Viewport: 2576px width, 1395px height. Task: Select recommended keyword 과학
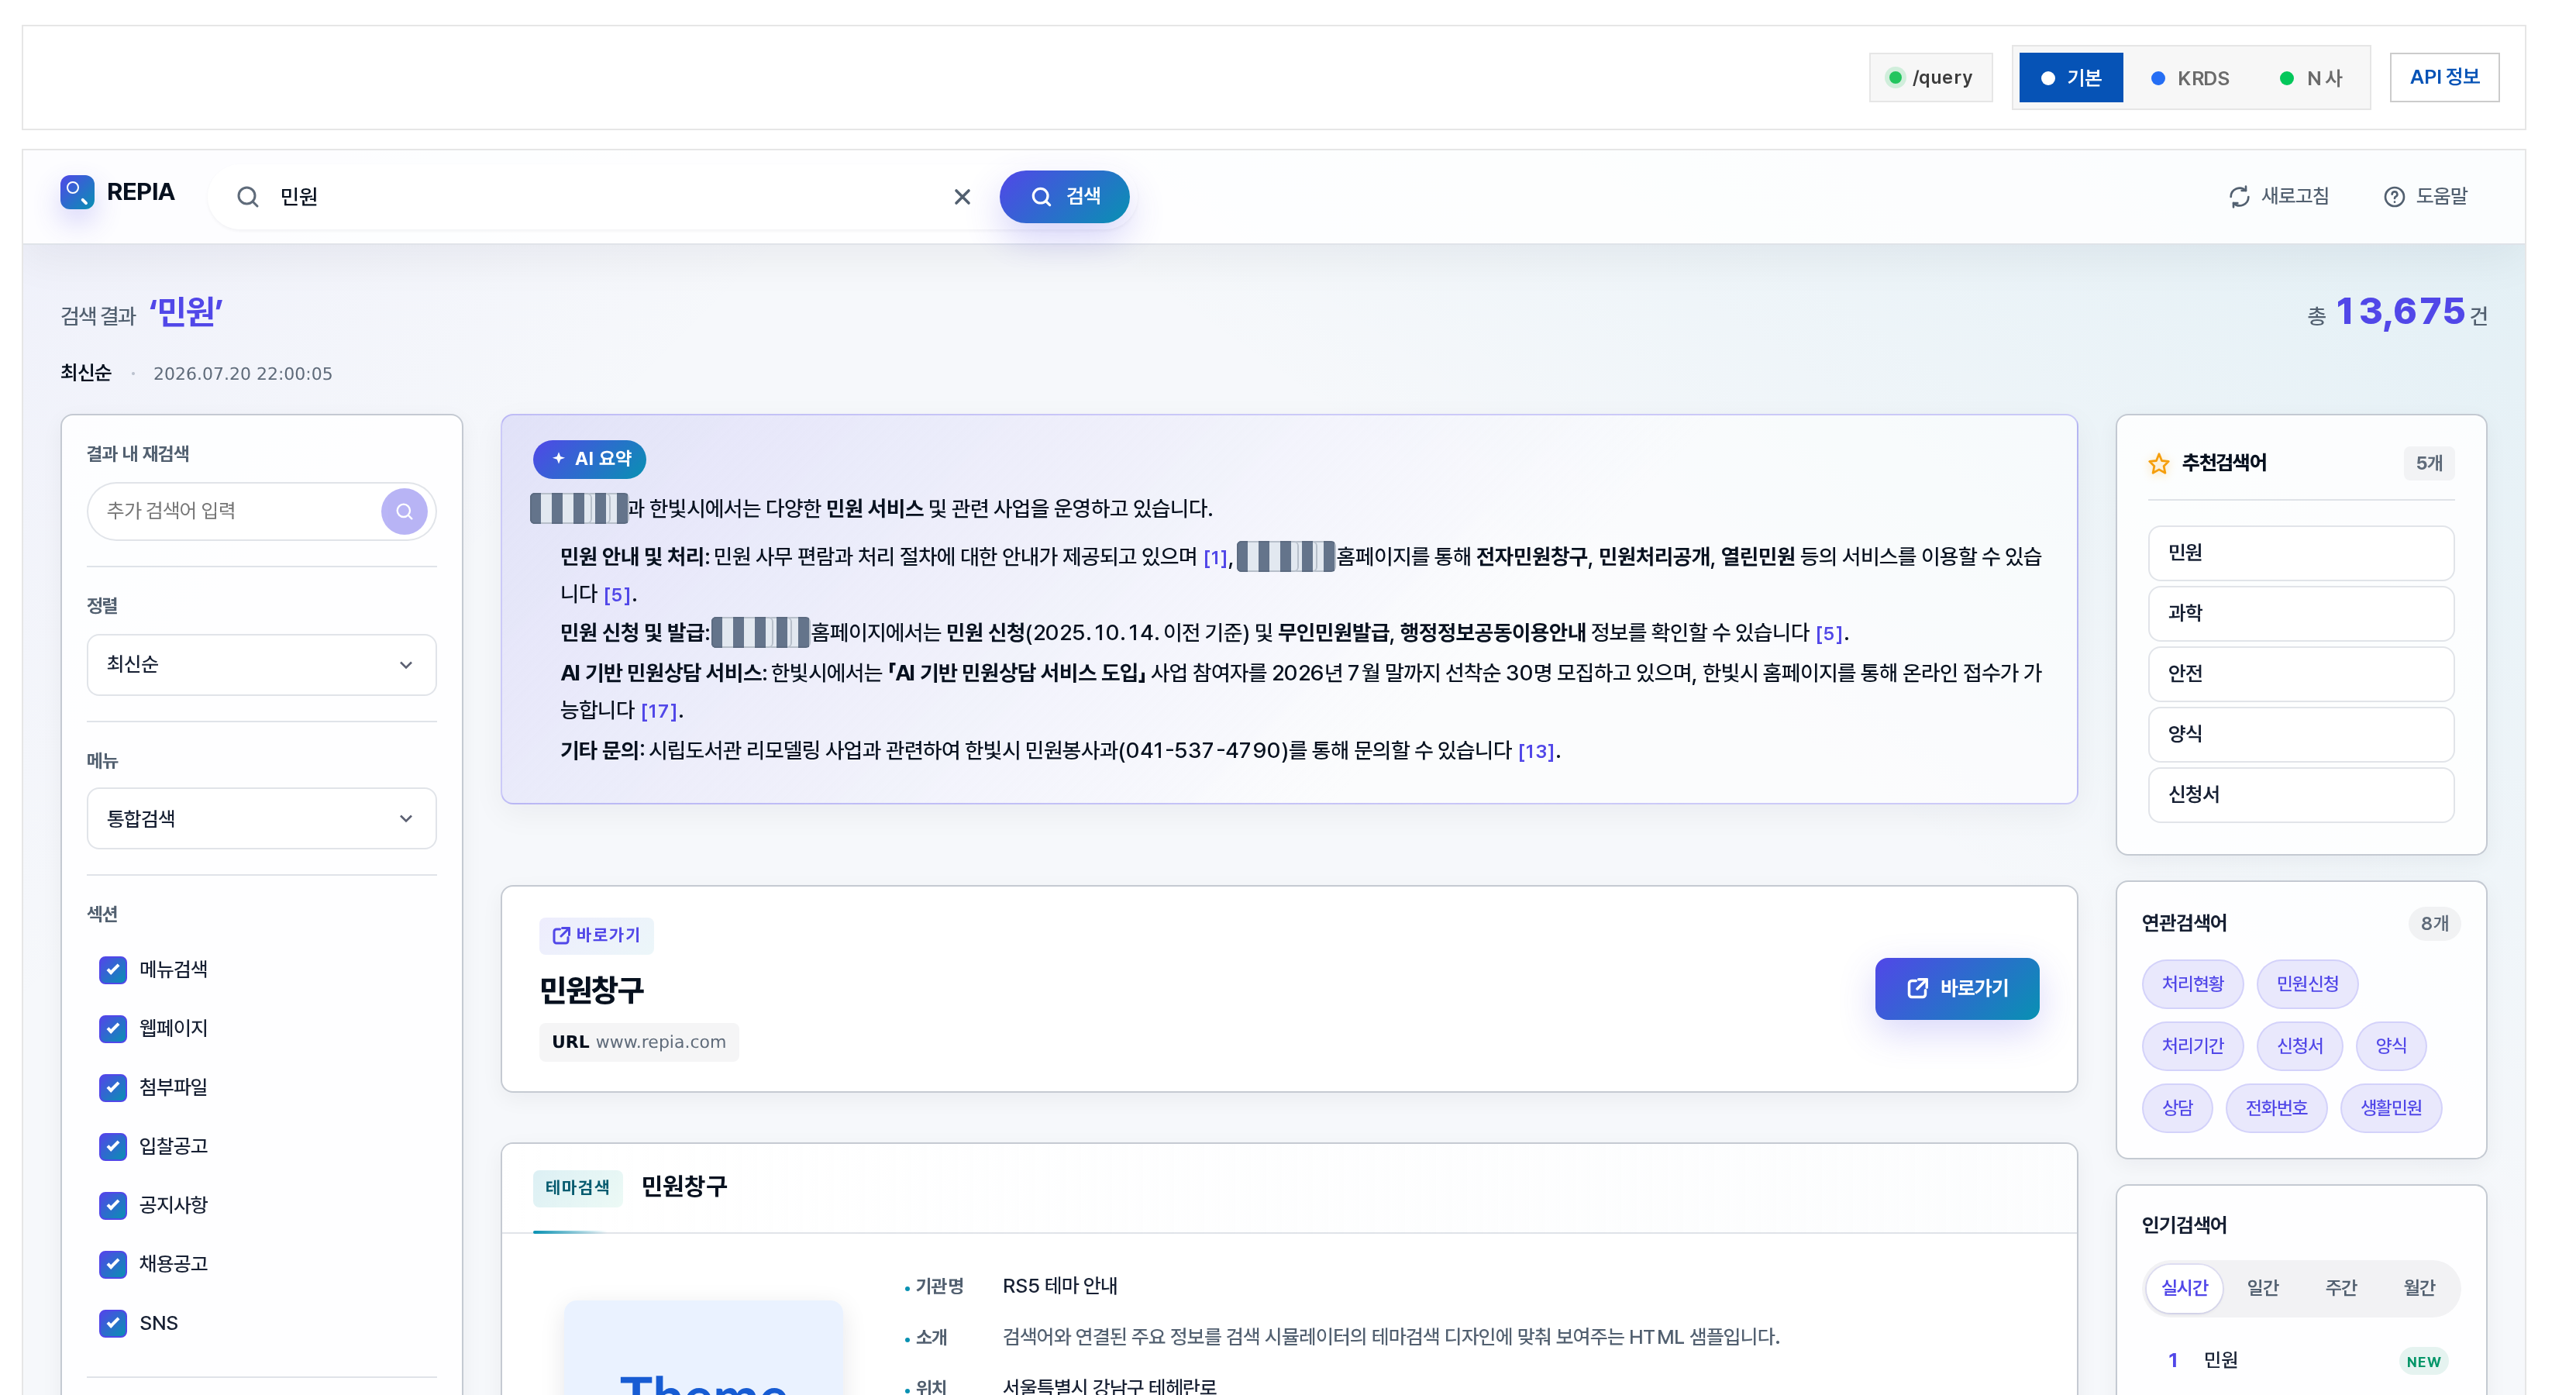(2301, 613)
